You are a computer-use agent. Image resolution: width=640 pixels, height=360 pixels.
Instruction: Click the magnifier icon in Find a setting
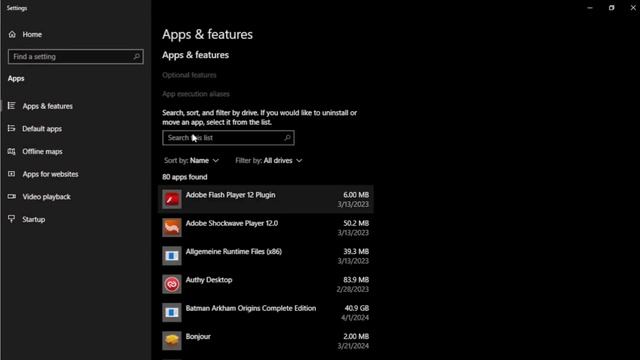[x=137, y=57]
